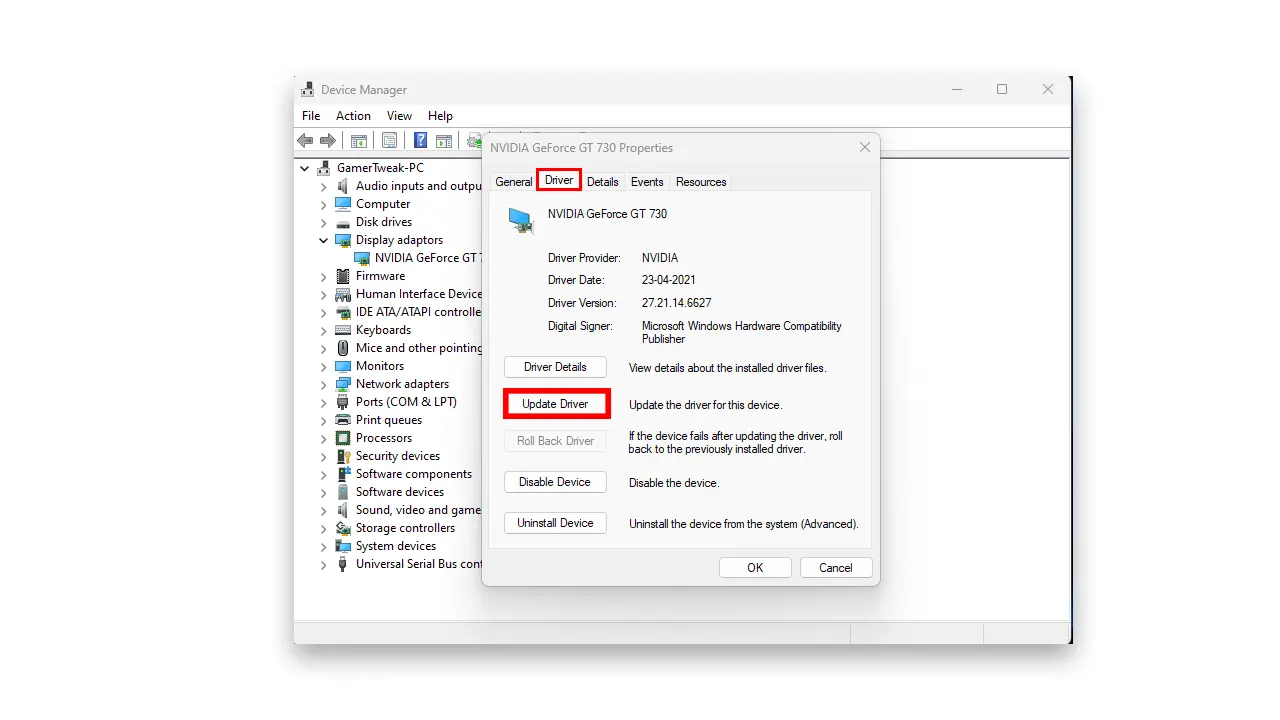Expand the Monitors node
Screen dimensions: 1280x720
(x=323, y=367)
